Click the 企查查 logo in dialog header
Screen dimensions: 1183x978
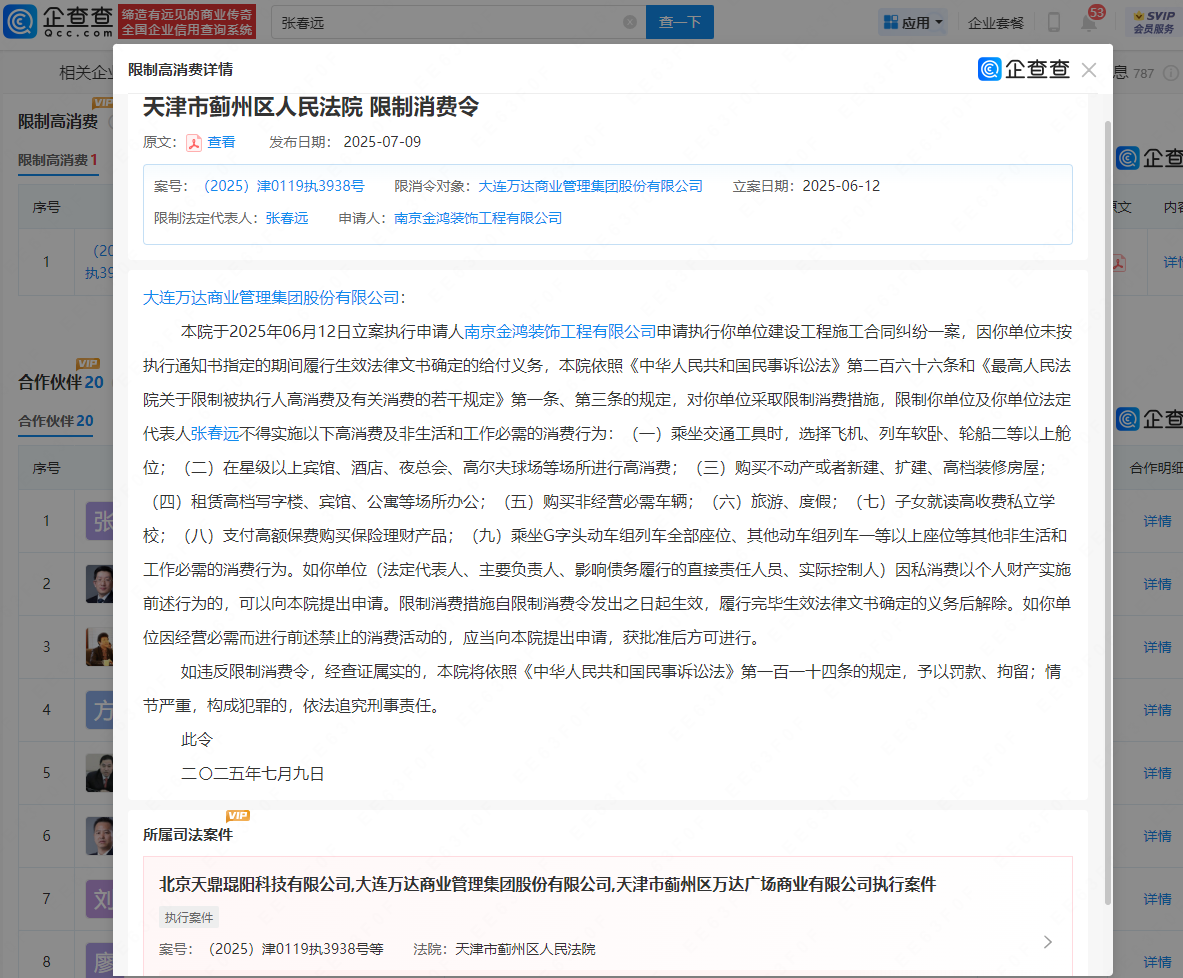1024,69
